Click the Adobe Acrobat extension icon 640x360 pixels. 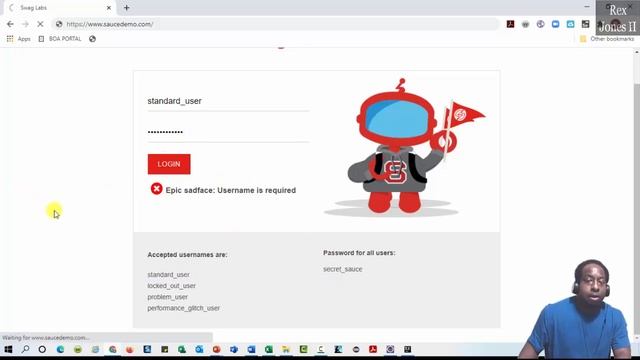(x=510, y=24)
